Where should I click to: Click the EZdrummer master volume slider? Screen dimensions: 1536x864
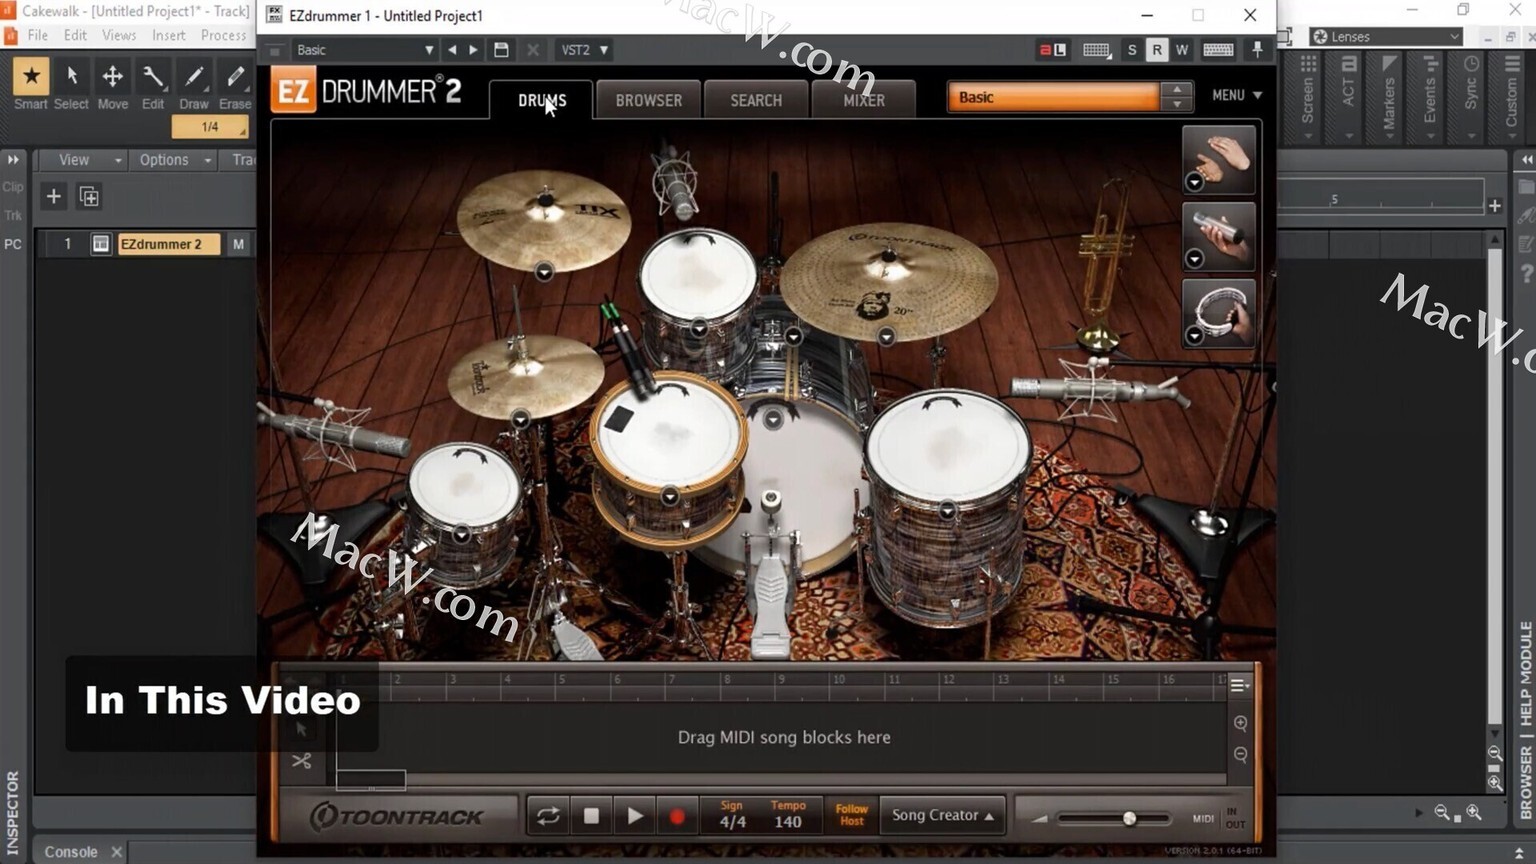click(x=1114, y=818)
